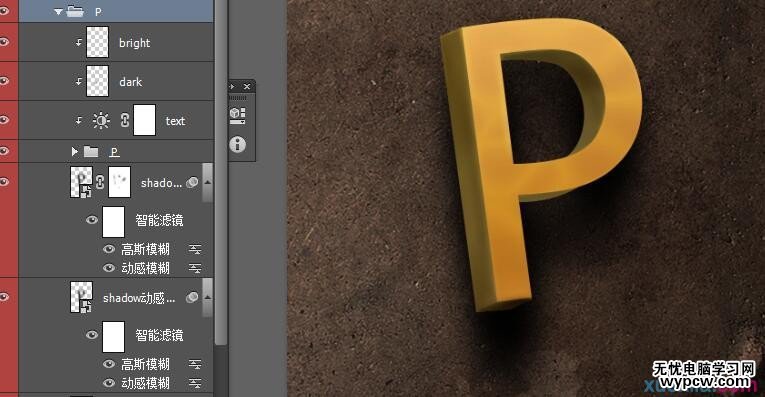
Task: Toggle 高斯模糊 visibility under shadow动感 layer
Action: 109,364
